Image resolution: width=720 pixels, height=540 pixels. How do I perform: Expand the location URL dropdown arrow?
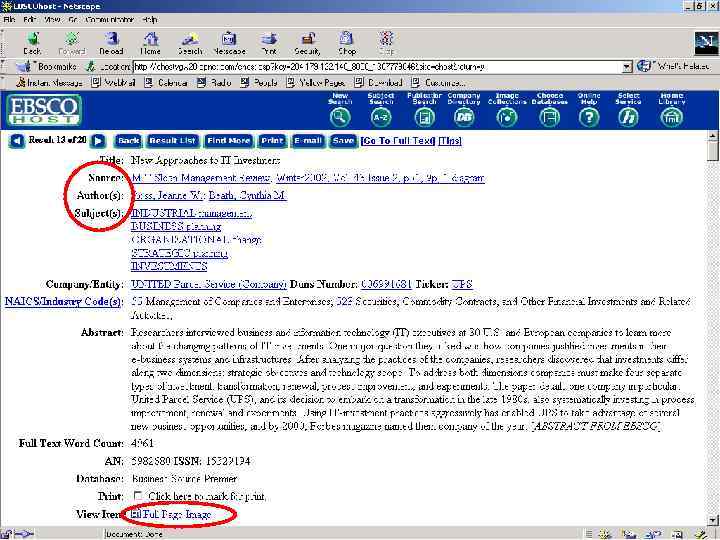click(x=627, y=67)
